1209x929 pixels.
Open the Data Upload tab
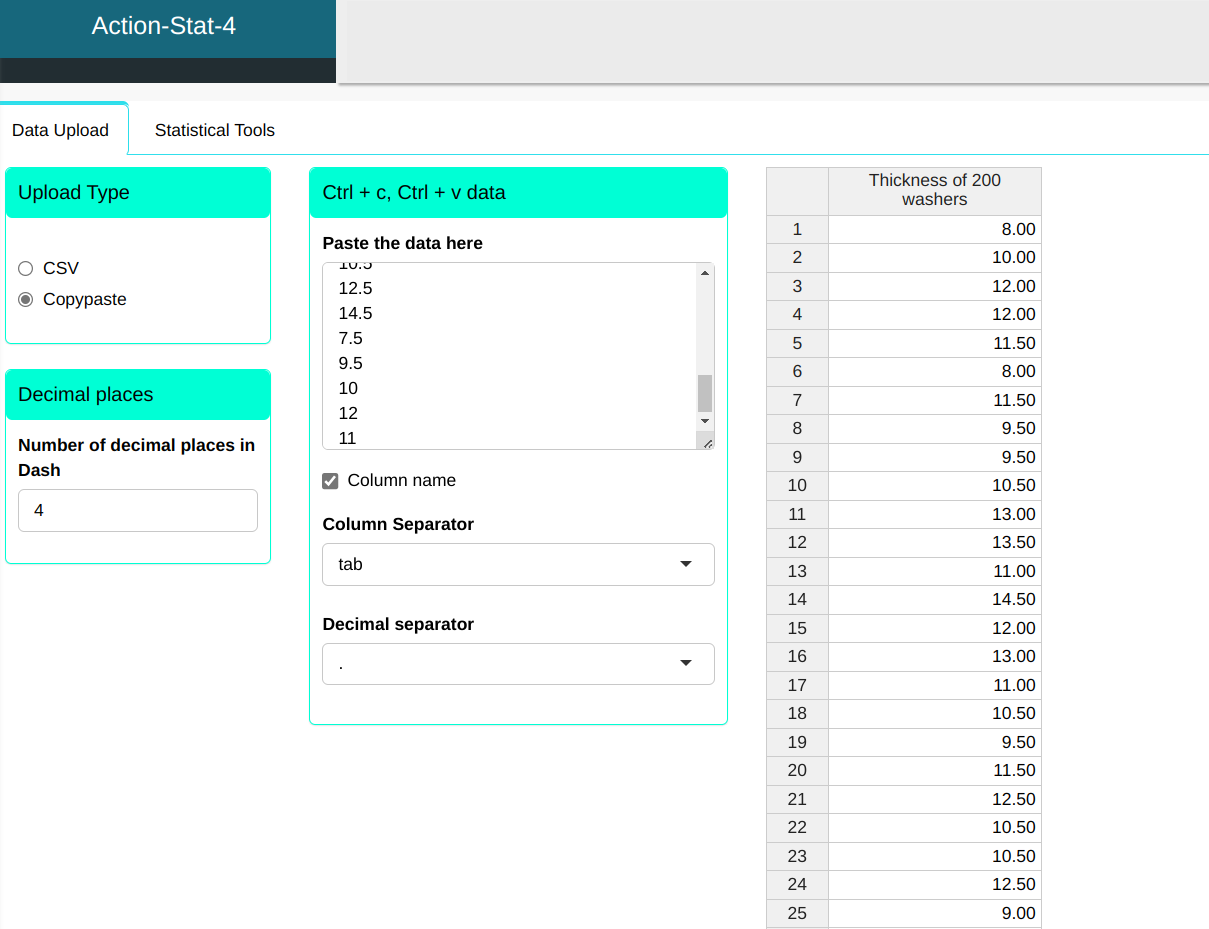click(x=60, y=130)
